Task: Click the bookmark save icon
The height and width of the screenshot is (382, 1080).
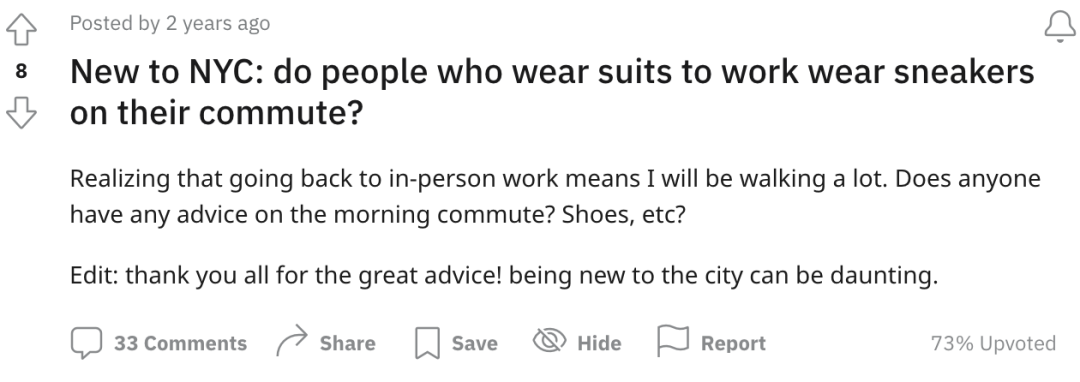Action: click(x=427, y=343)
